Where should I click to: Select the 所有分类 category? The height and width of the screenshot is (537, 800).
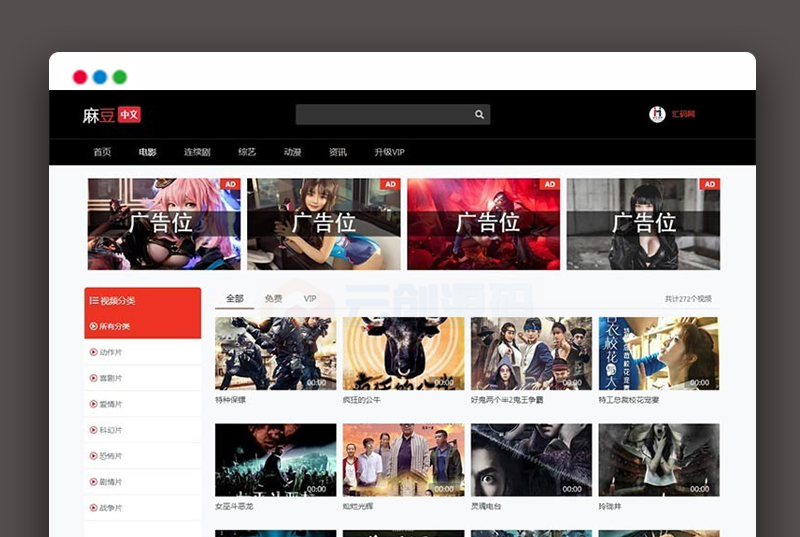142,326
